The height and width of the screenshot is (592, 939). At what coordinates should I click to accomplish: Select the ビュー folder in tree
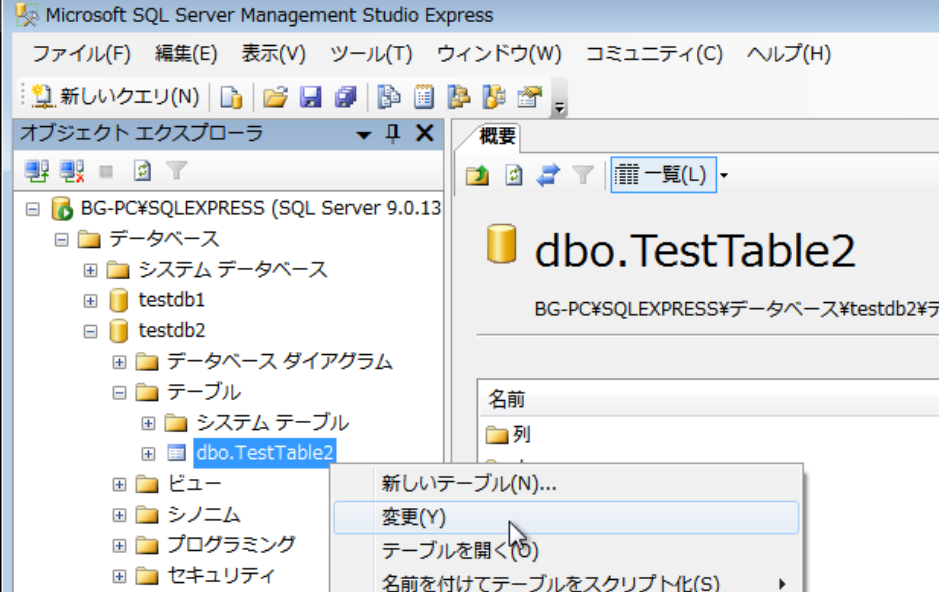(194, 484)
